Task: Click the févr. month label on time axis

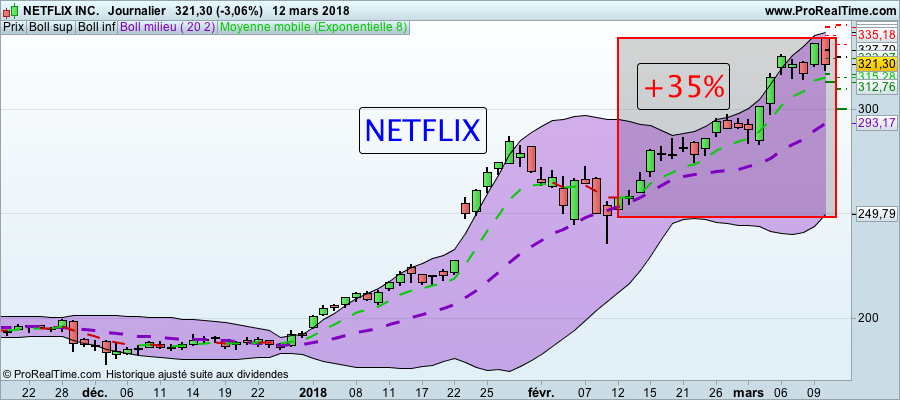Action: tap(541, 393)
